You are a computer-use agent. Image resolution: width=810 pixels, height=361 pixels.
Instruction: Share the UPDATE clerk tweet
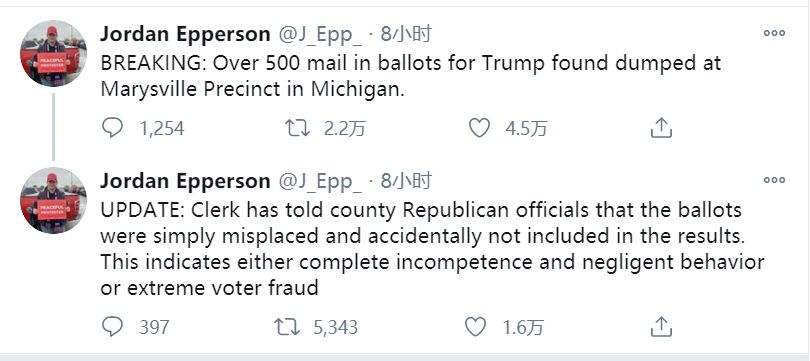[661, 326]
